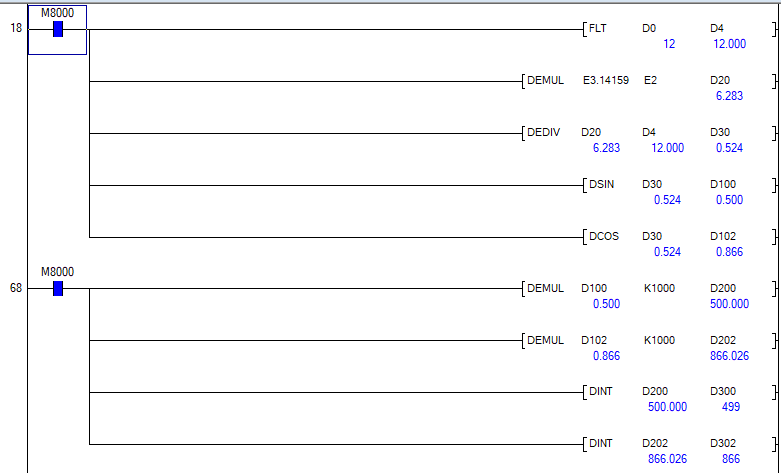Select rung number 18

tap(15, 29)
